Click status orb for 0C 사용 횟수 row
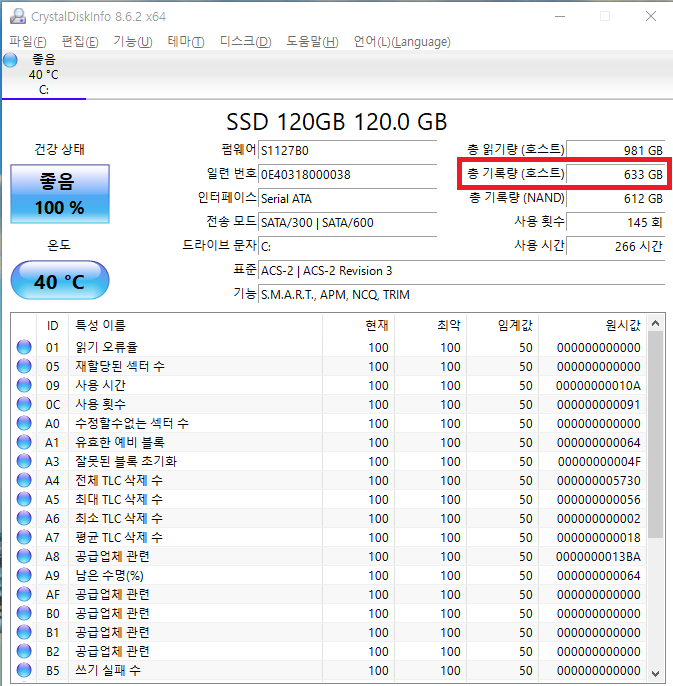 (x=24, y=404)
